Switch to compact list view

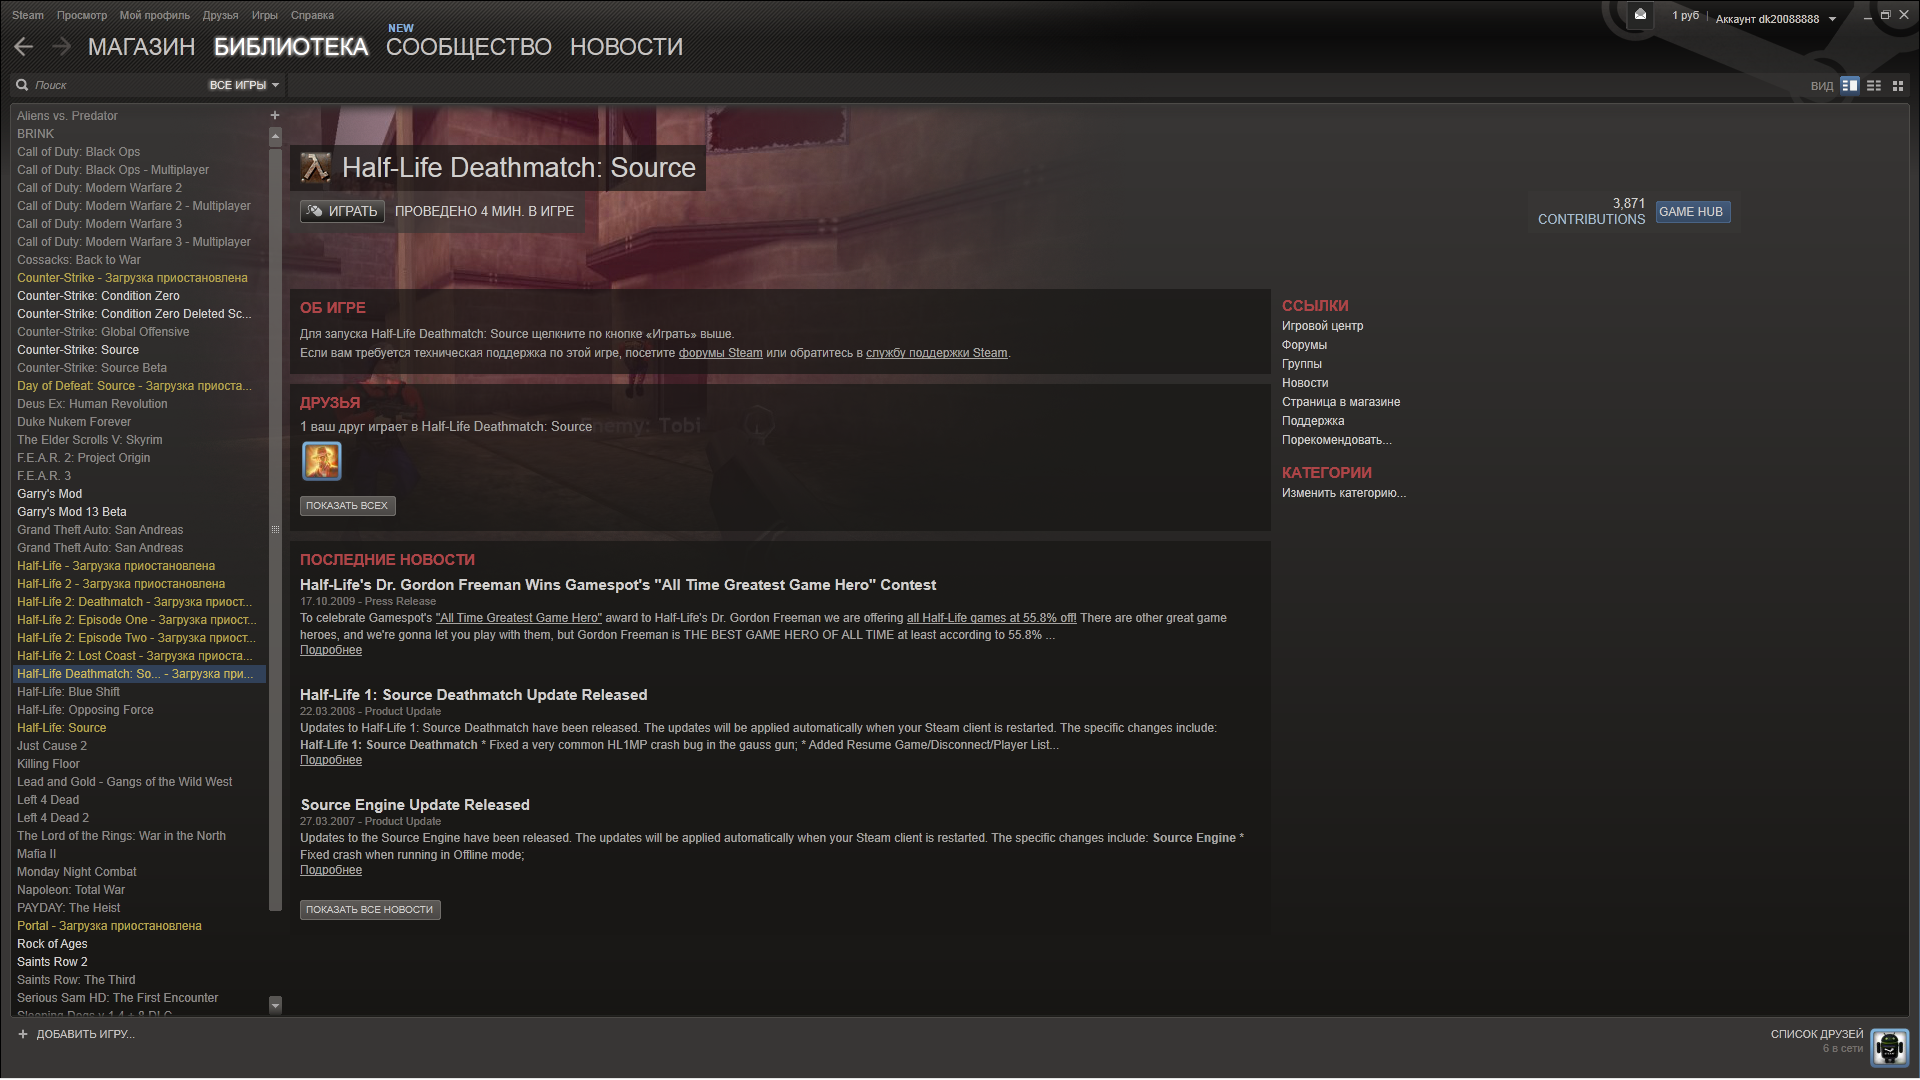pos(1874,86)
